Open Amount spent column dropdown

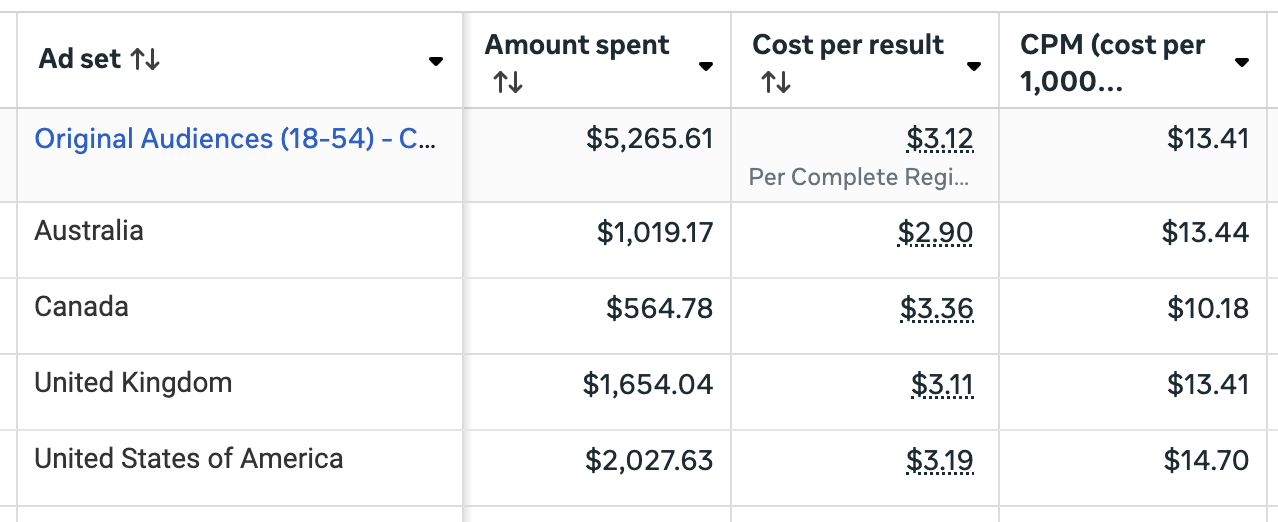pyautogui.click(x=706, y=66)
